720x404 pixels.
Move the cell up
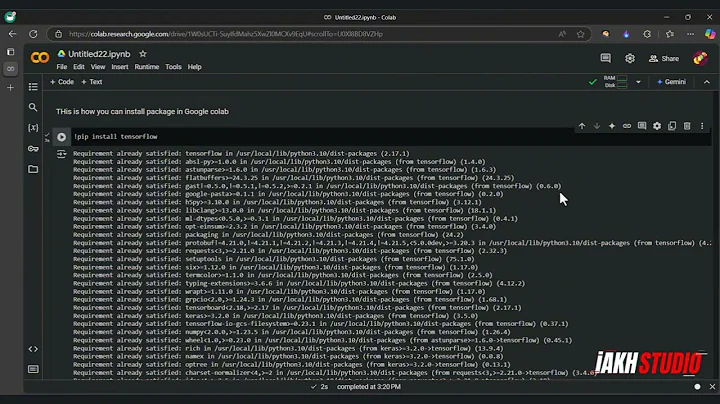click(x=582, y=126)
